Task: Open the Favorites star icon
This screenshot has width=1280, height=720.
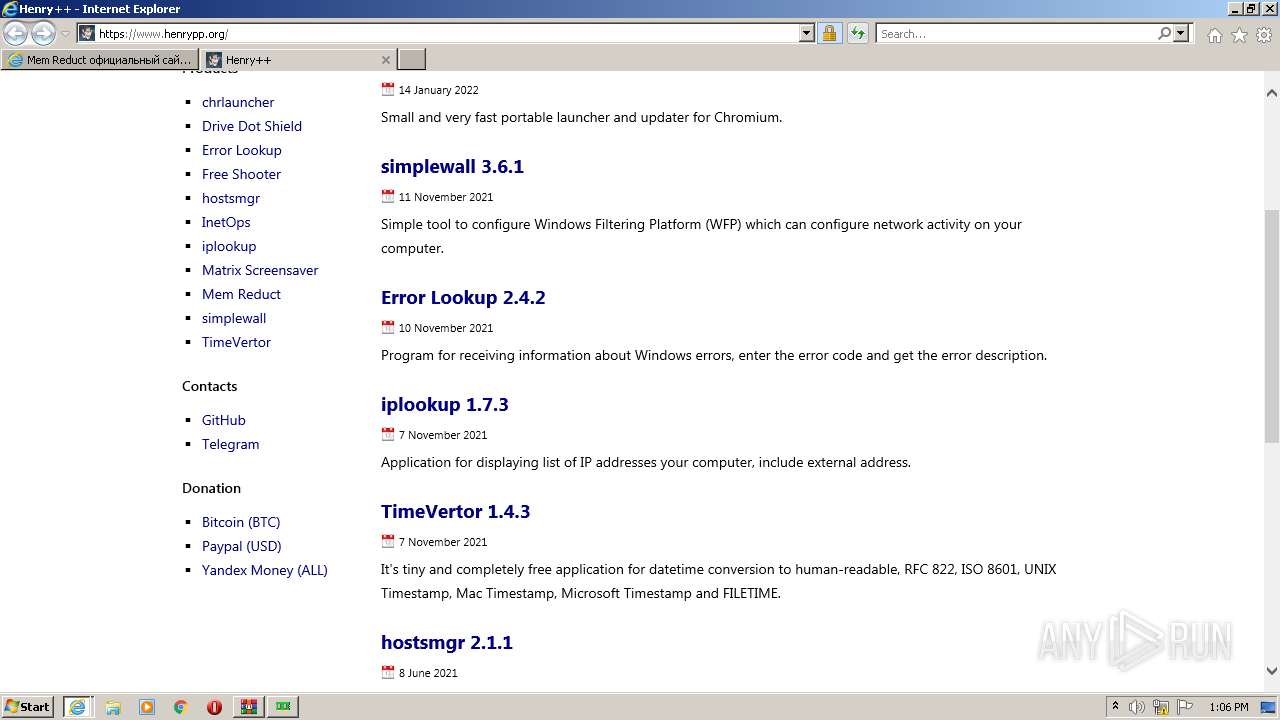Action: 1239,35
